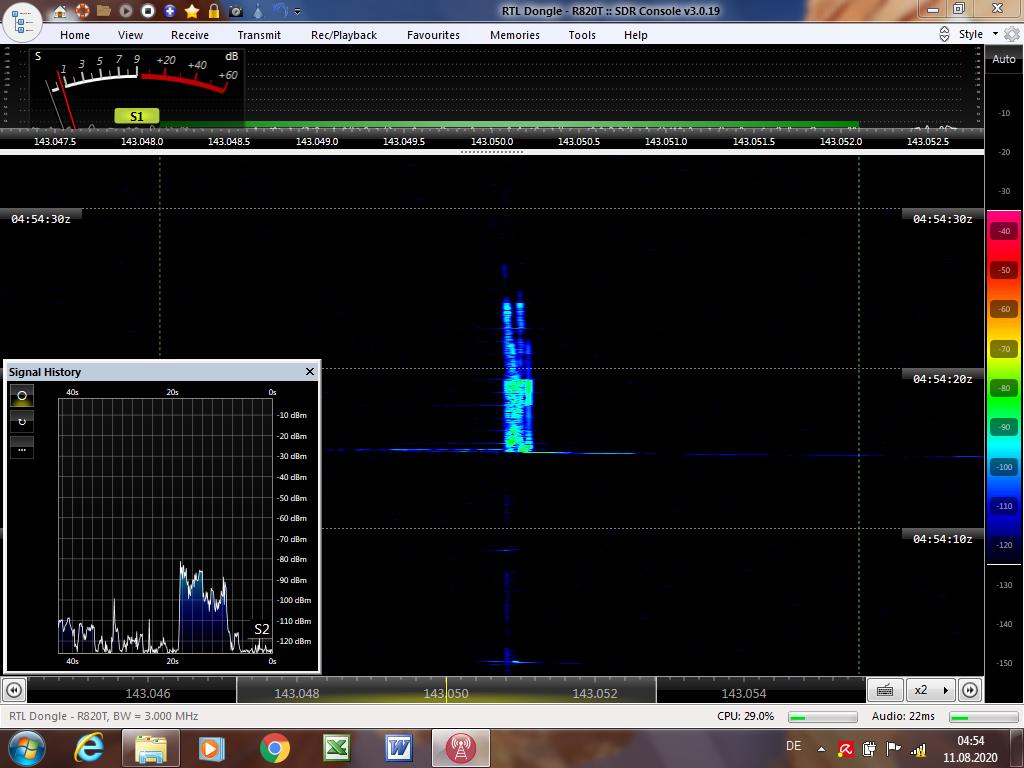Click the lifebuoy help icon
1024x768 pixels.
point(82,10)
